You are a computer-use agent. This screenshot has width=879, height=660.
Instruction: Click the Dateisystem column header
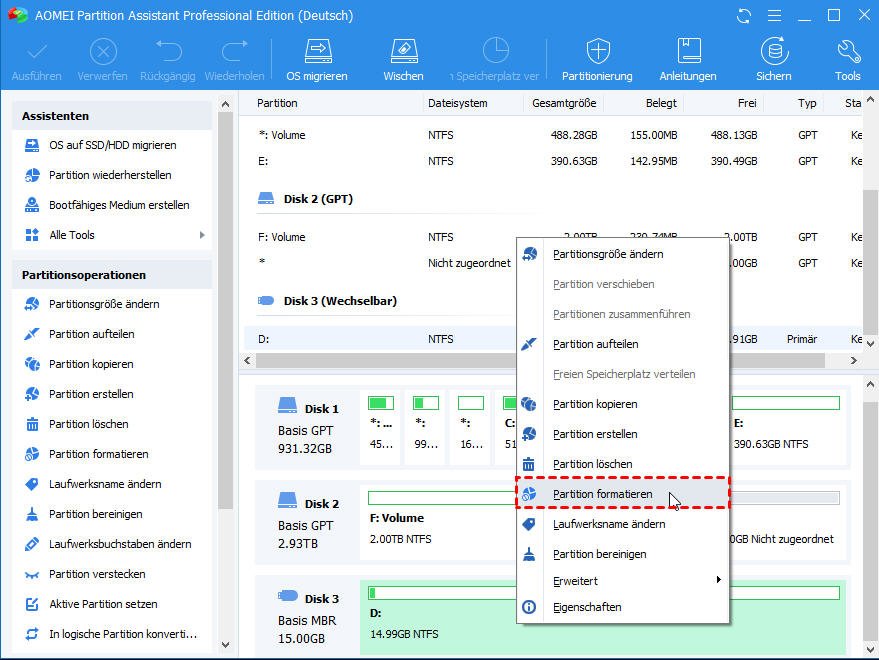(457, 103)
